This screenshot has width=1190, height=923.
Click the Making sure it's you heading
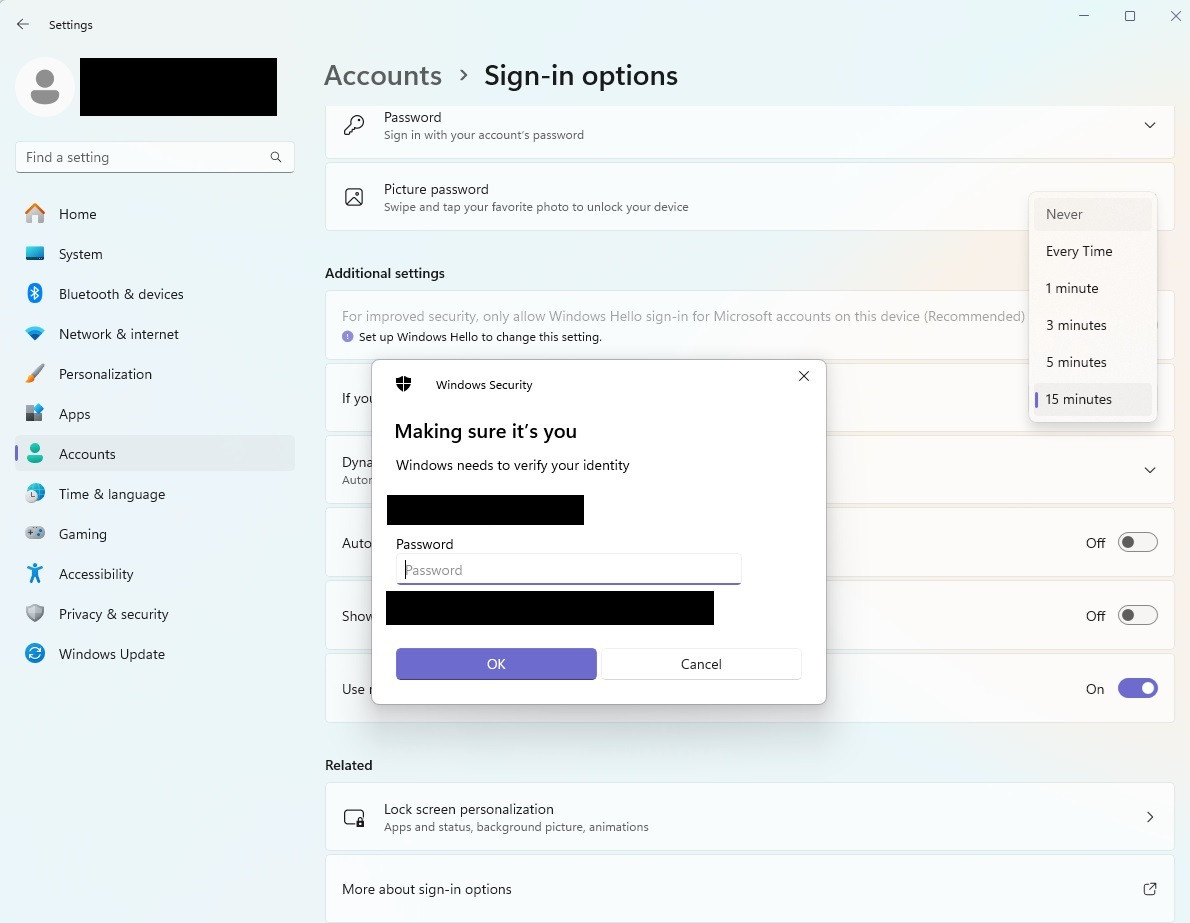486,431
